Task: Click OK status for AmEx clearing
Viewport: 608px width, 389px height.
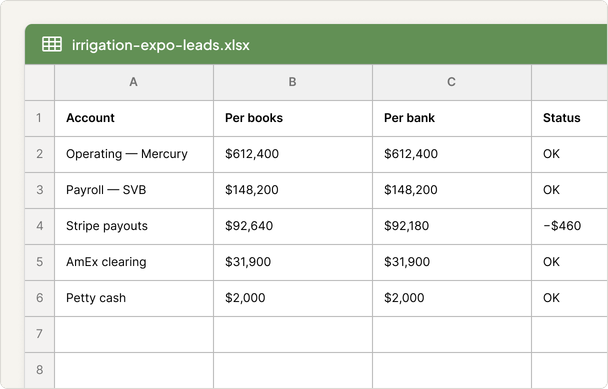Action: click(x=570, y=263)
